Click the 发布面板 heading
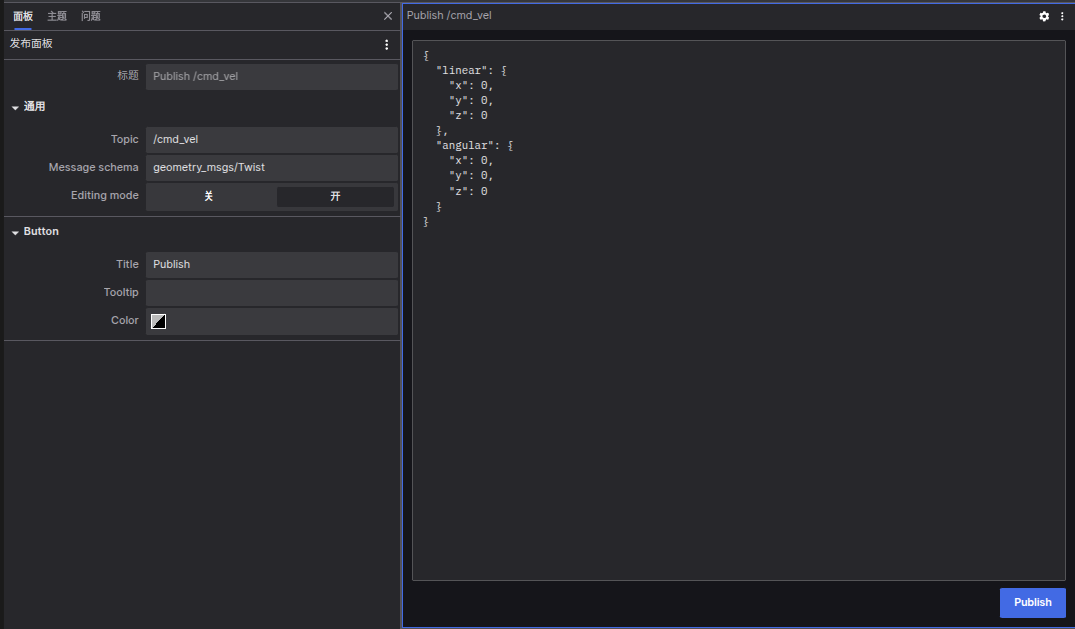 point(31,43)
